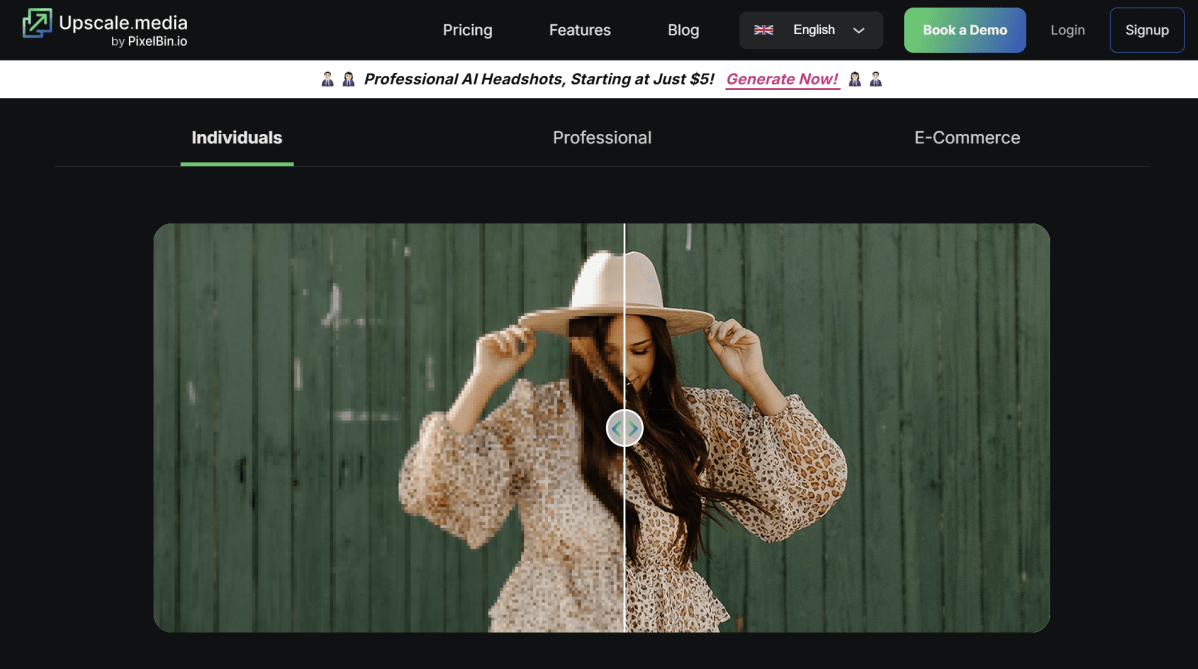1198x669 pixels.
Task: Click the headshot emoji just before the banner text
Action: pos(348,79)
